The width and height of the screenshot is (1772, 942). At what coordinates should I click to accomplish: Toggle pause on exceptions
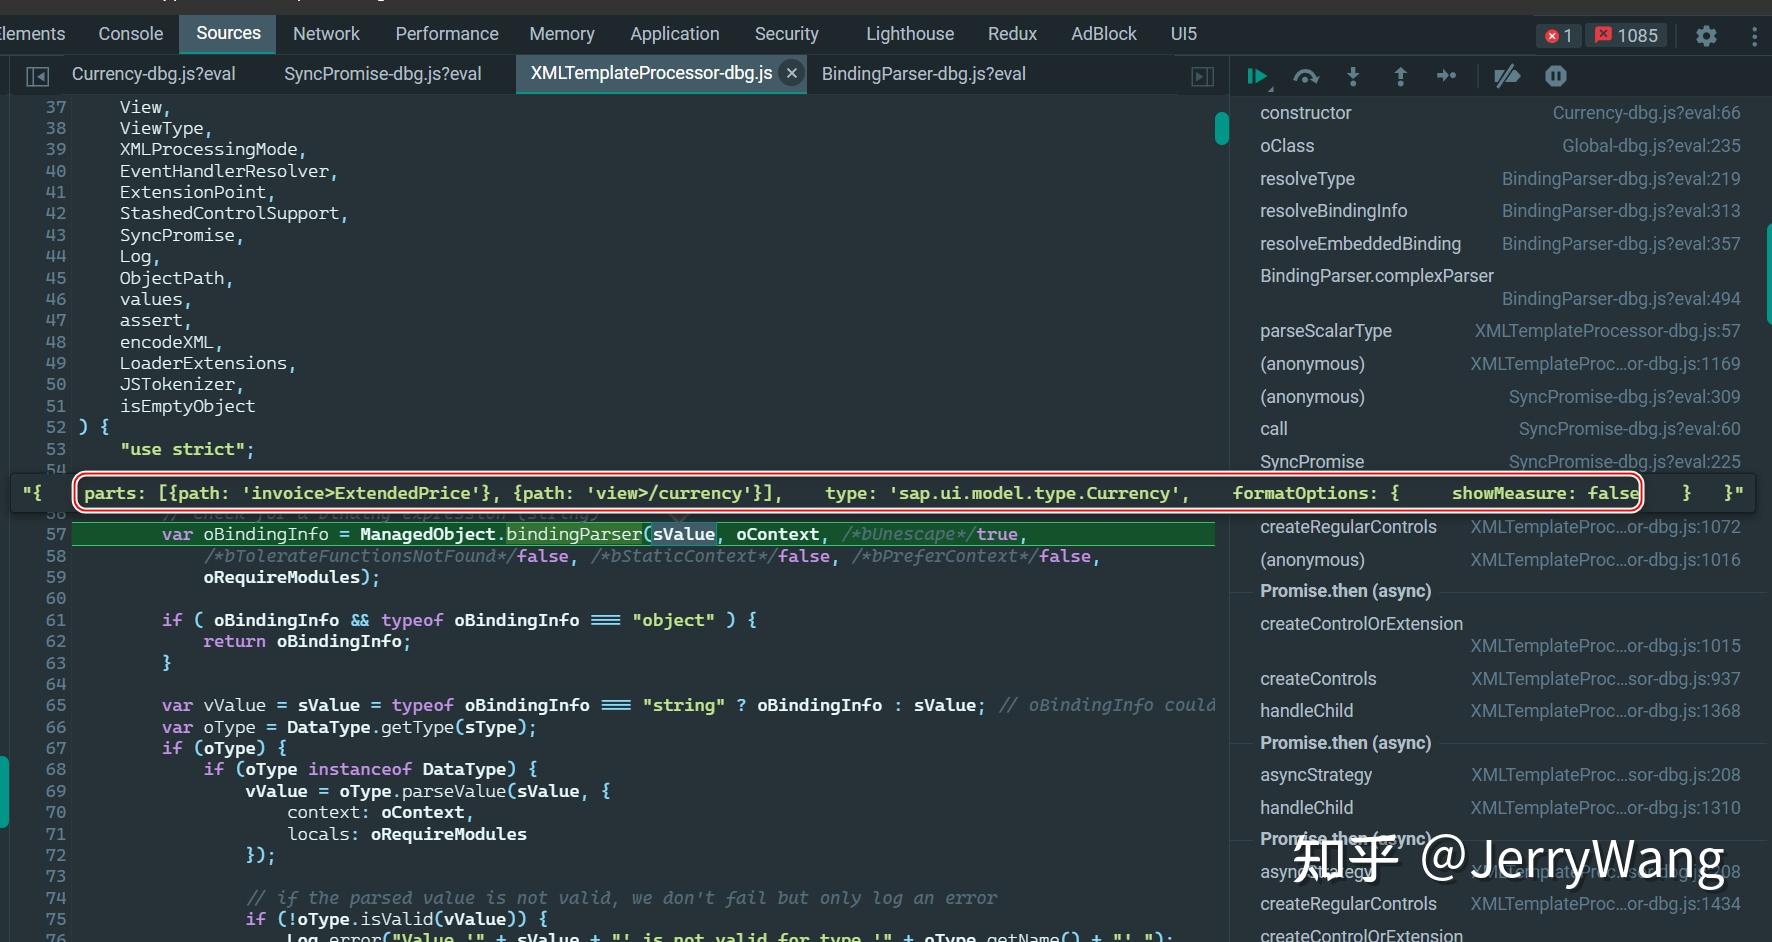[1556, 76]
